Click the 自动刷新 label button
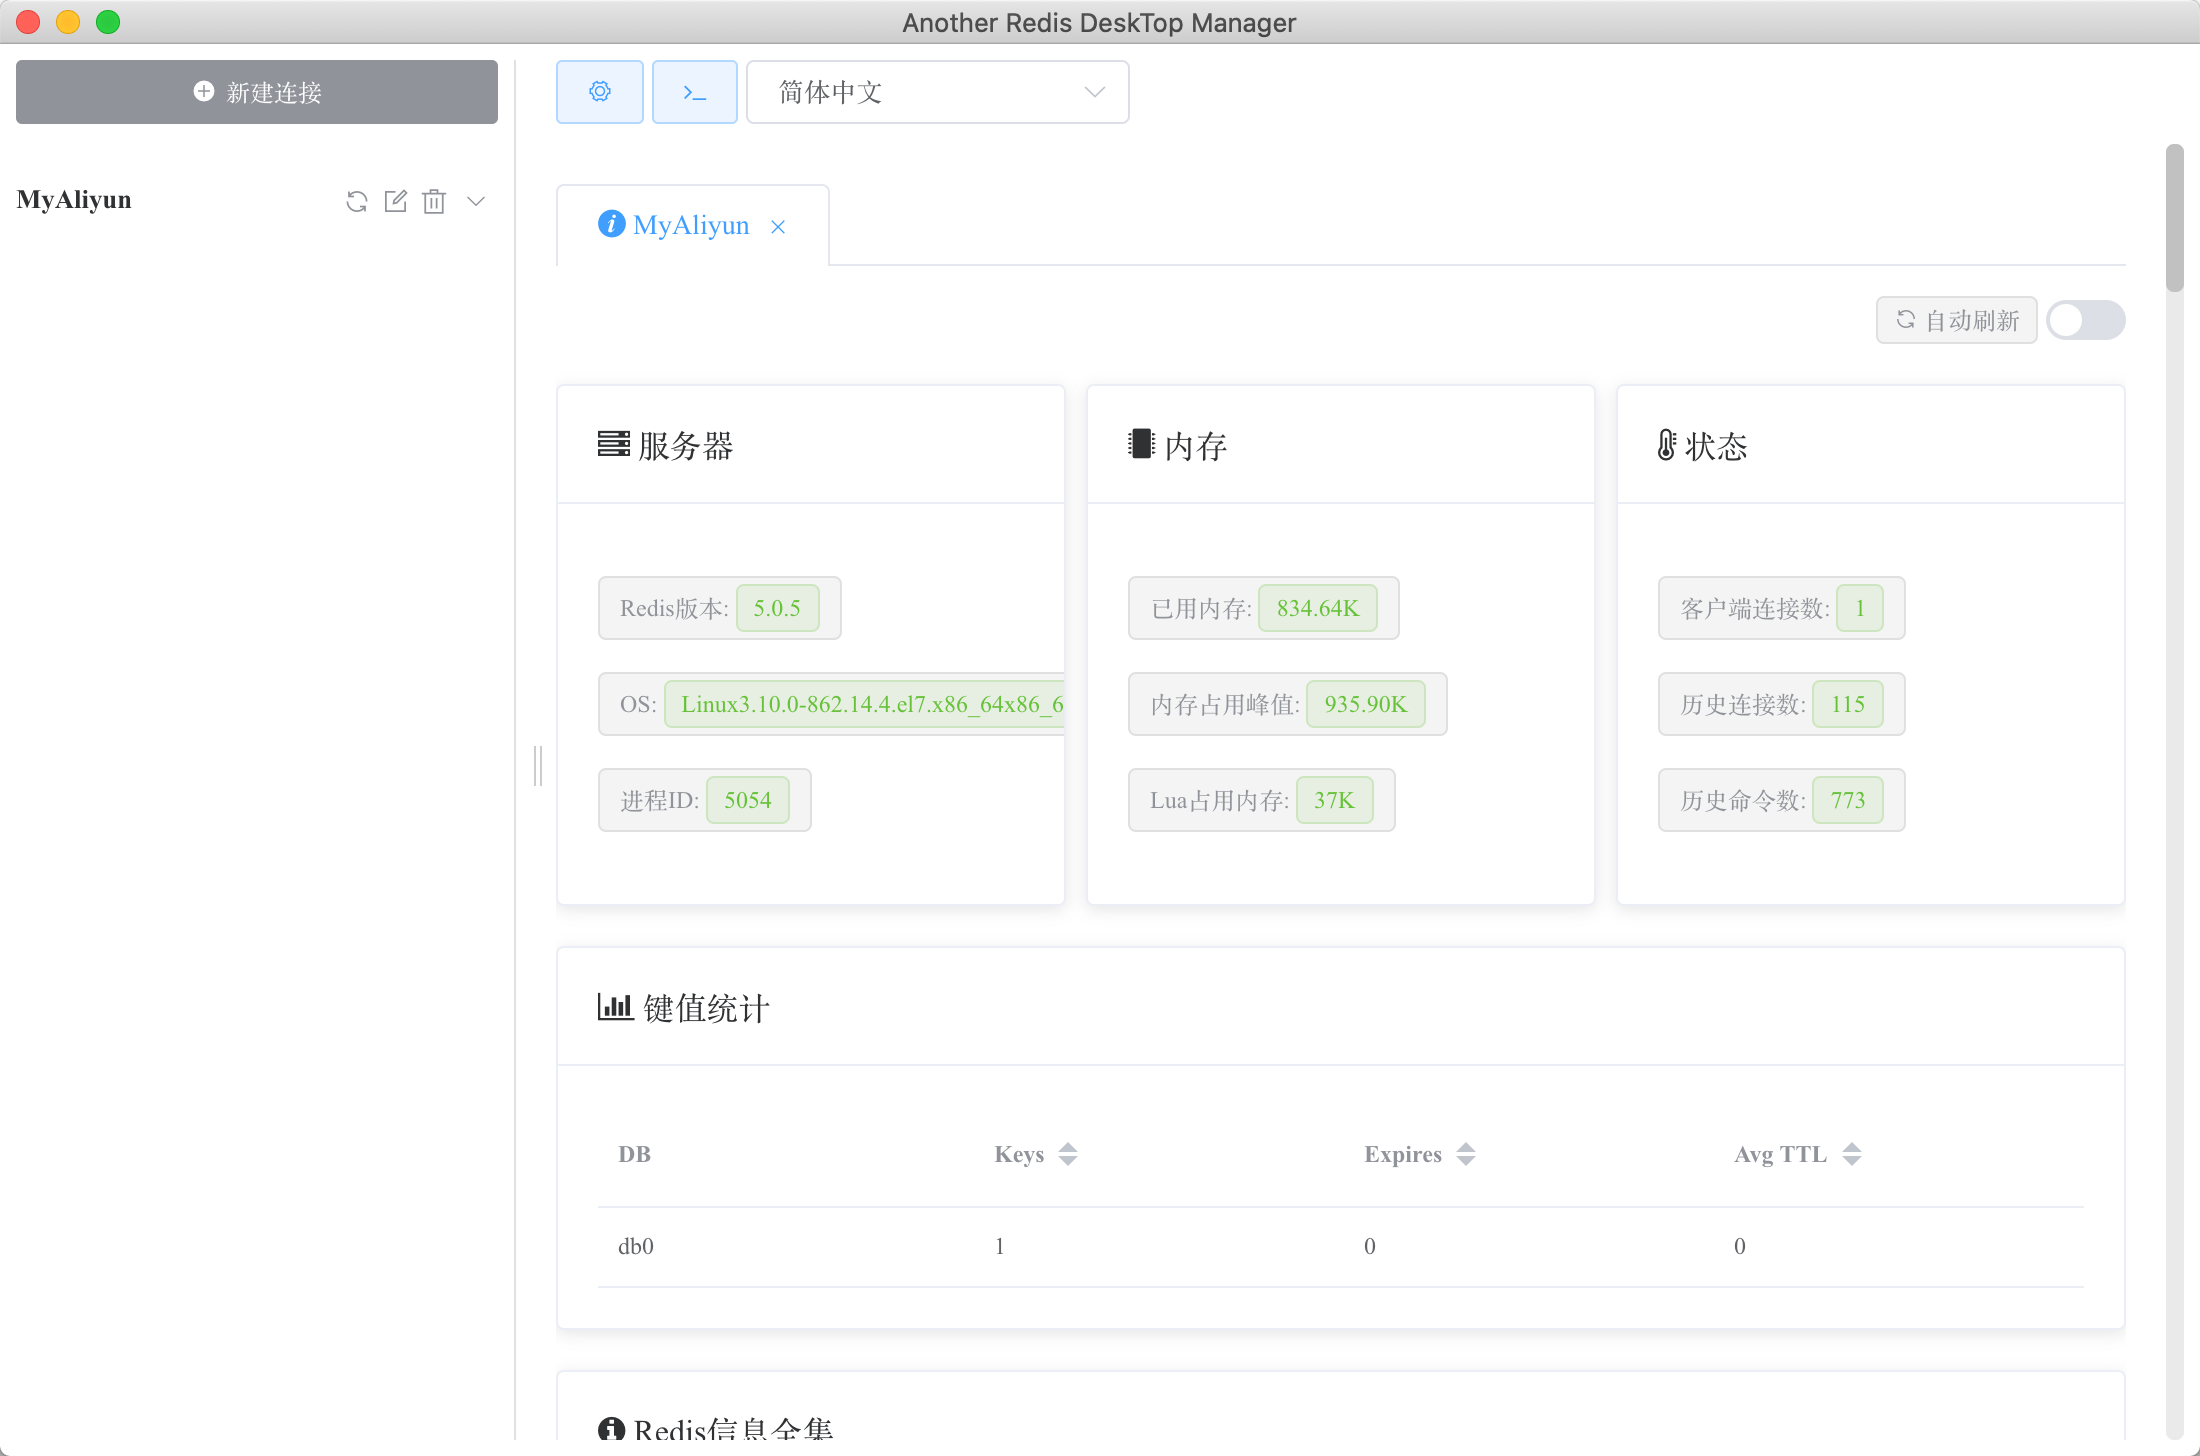This screenshot has height=1456, width=2200. [1956, 320]
